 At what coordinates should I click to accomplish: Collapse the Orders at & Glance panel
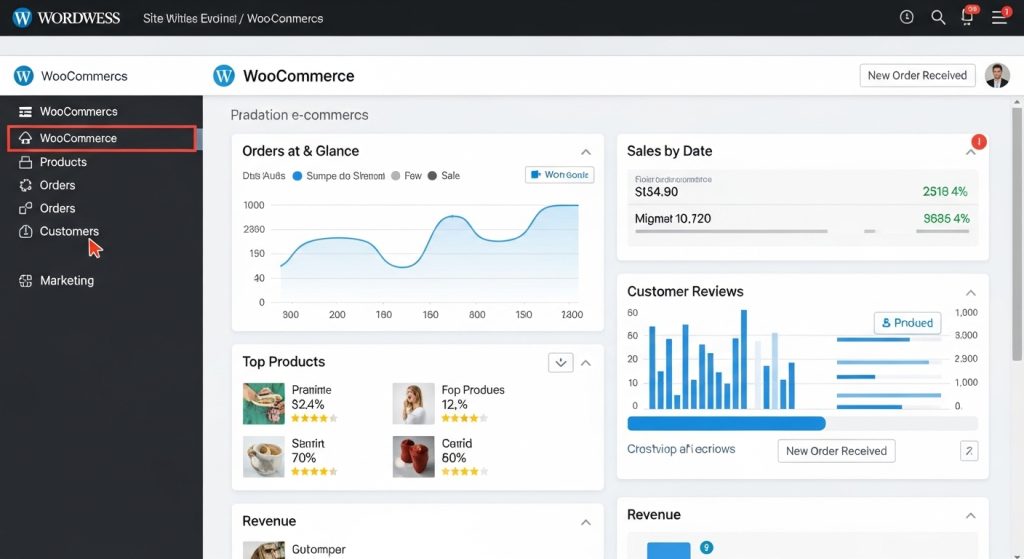[586, 152]
